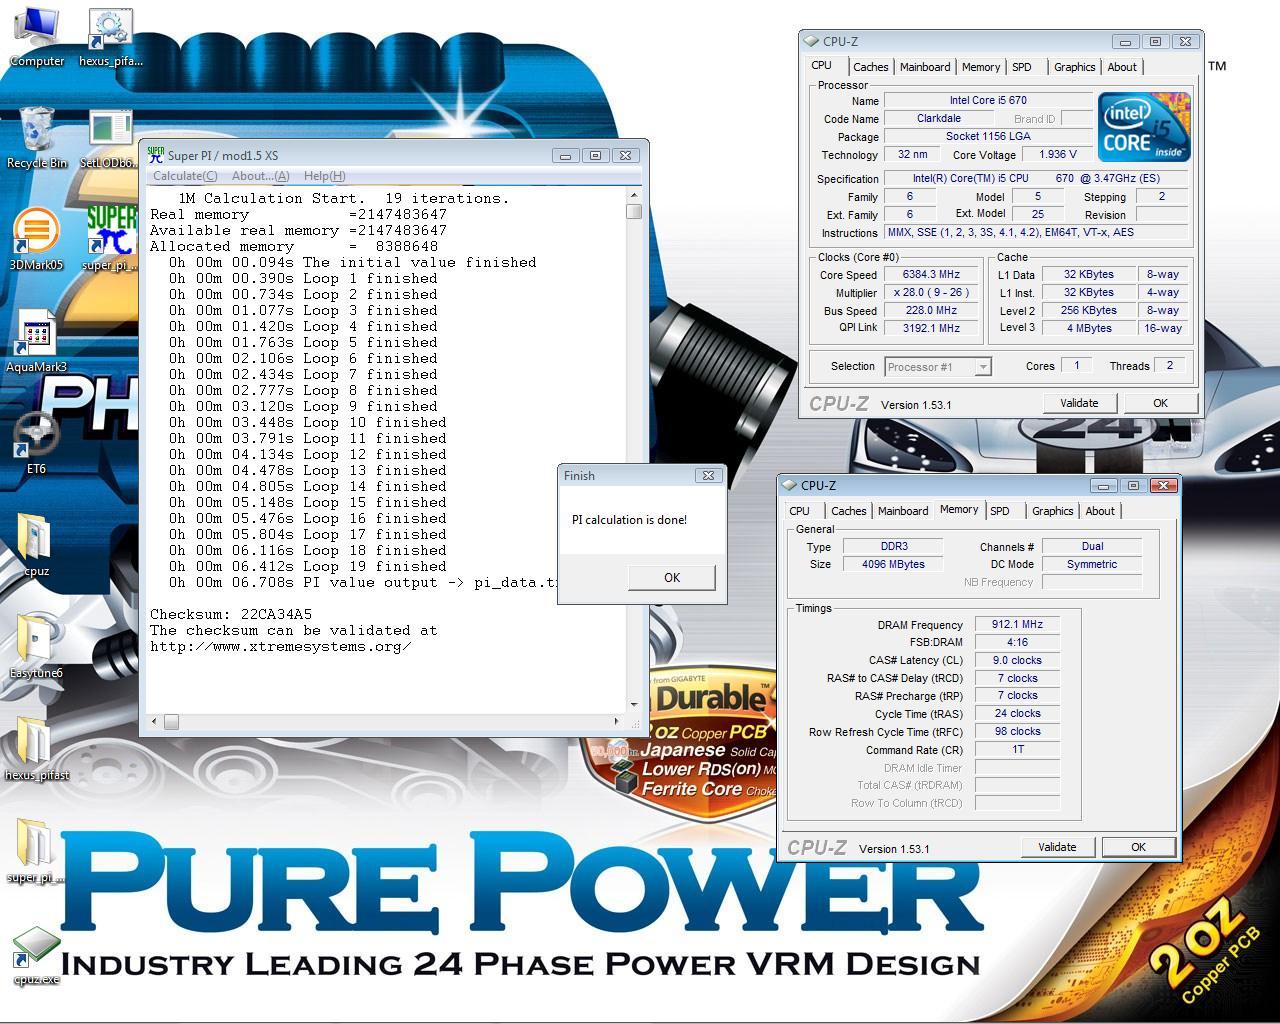Click Validate in upper CPU-Z window
This screenshot has height=1024, width=1280.
(x=1079, y=403)
